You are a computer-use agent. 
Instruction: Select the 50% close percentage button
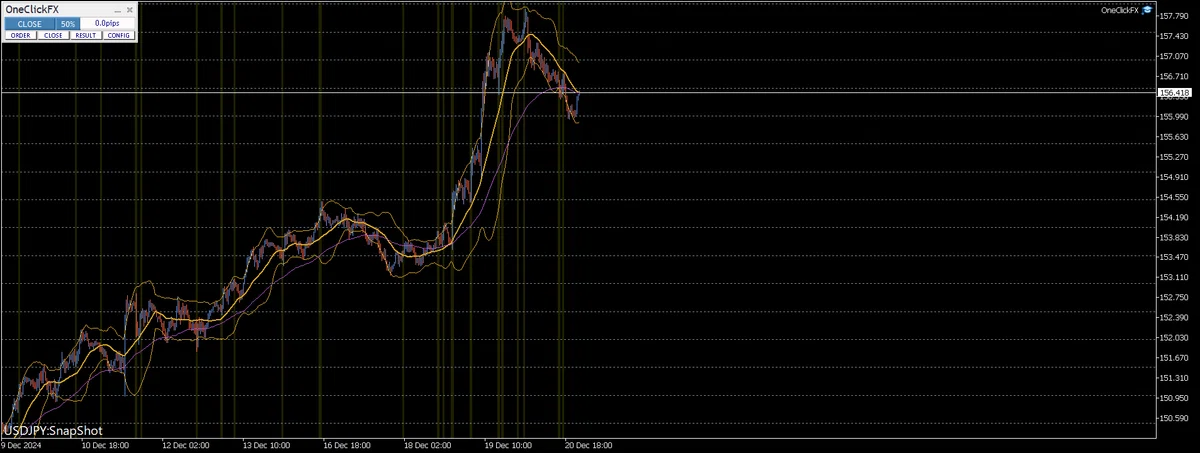pos(67,22)
